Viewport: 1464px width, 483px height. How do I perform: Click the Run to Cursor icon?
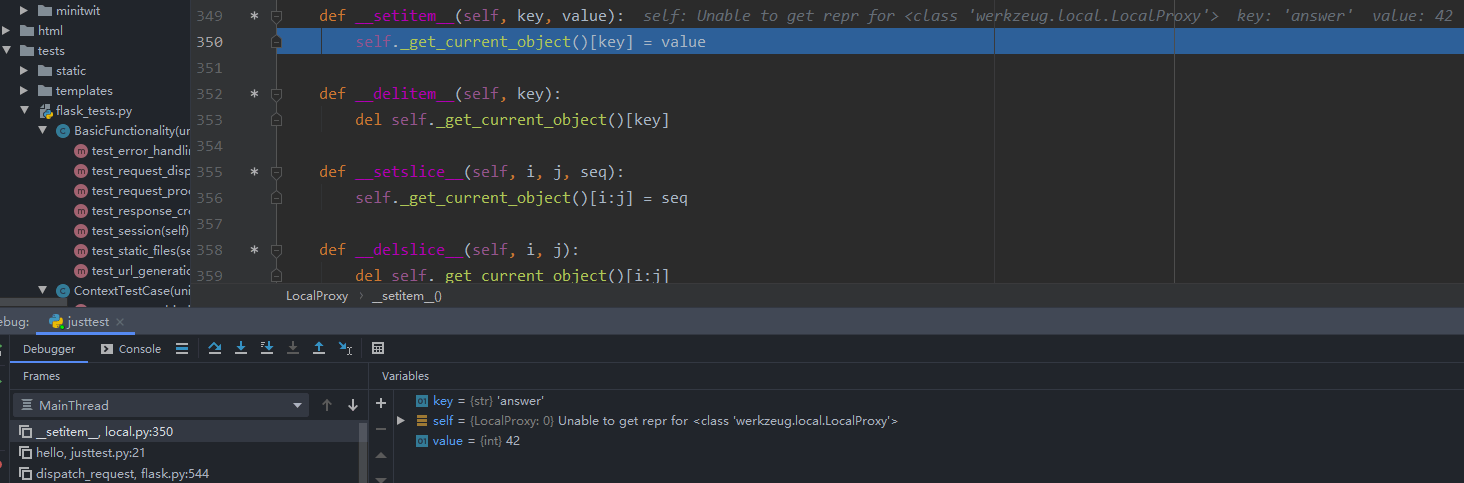coord(345,348)
